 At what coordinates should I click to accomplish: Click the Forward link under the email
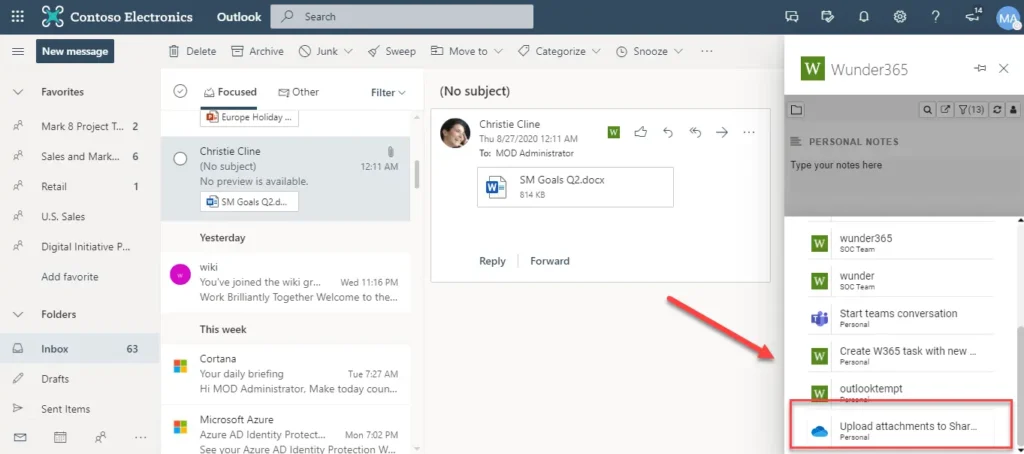pos(549,261)
